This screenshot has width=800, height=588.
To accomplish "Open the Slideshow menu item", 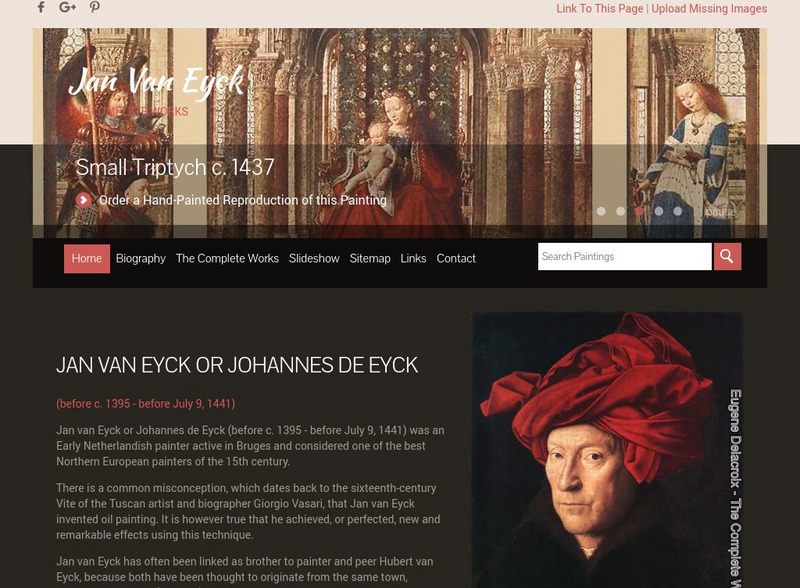I will [x=314, y=259].
